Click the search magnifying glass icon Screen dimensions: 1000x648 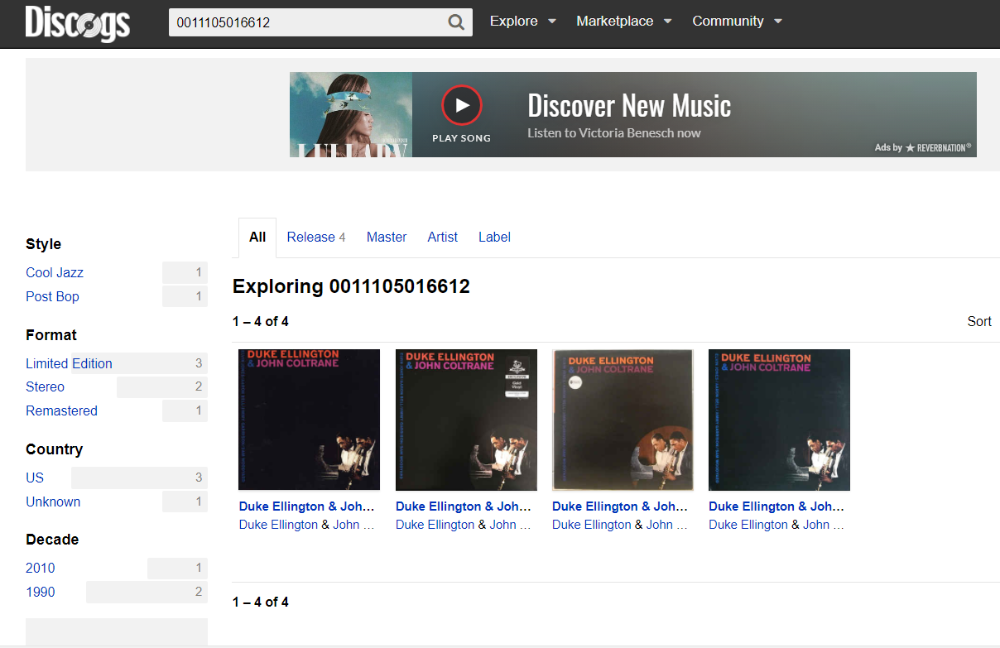pyautogui.click(x=456, y=22)
